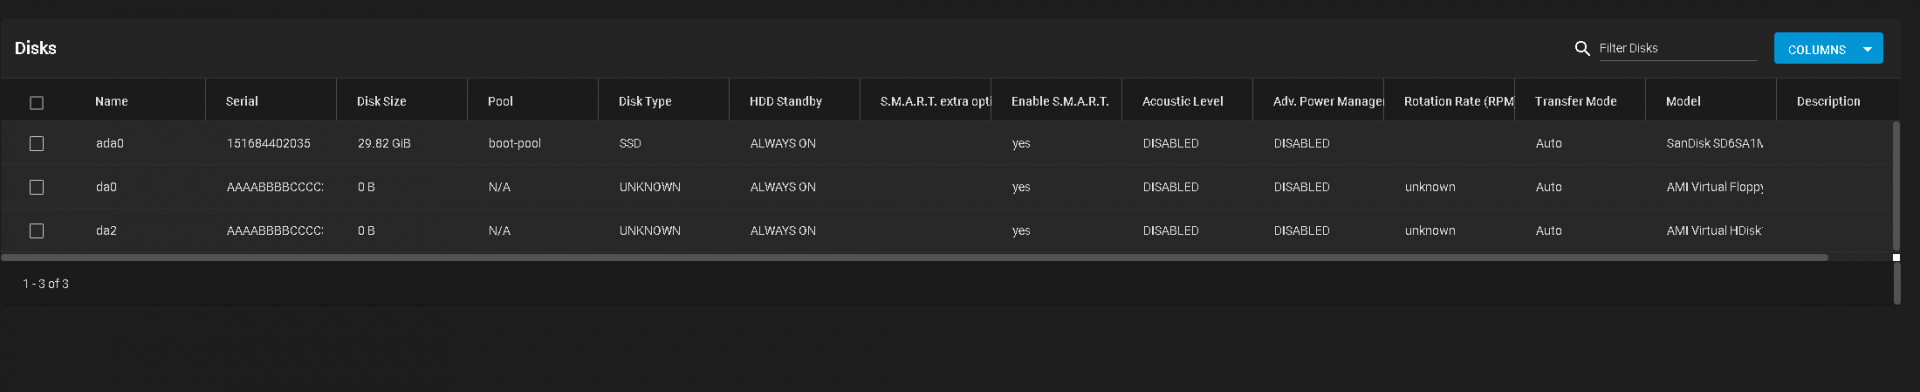Sort table by Disk Size header
This screenshot has width=1920, height=392.
[x=381, y=101]
